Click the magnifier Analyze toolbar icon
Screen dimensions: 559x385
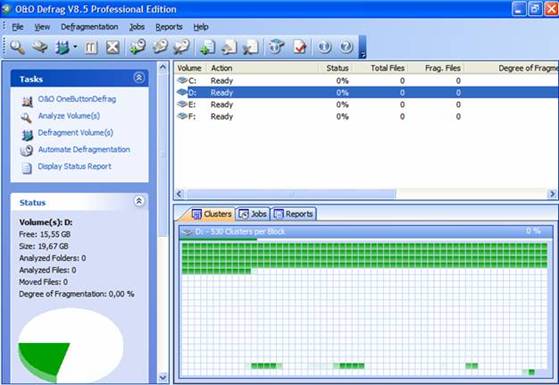pos(17,47)
